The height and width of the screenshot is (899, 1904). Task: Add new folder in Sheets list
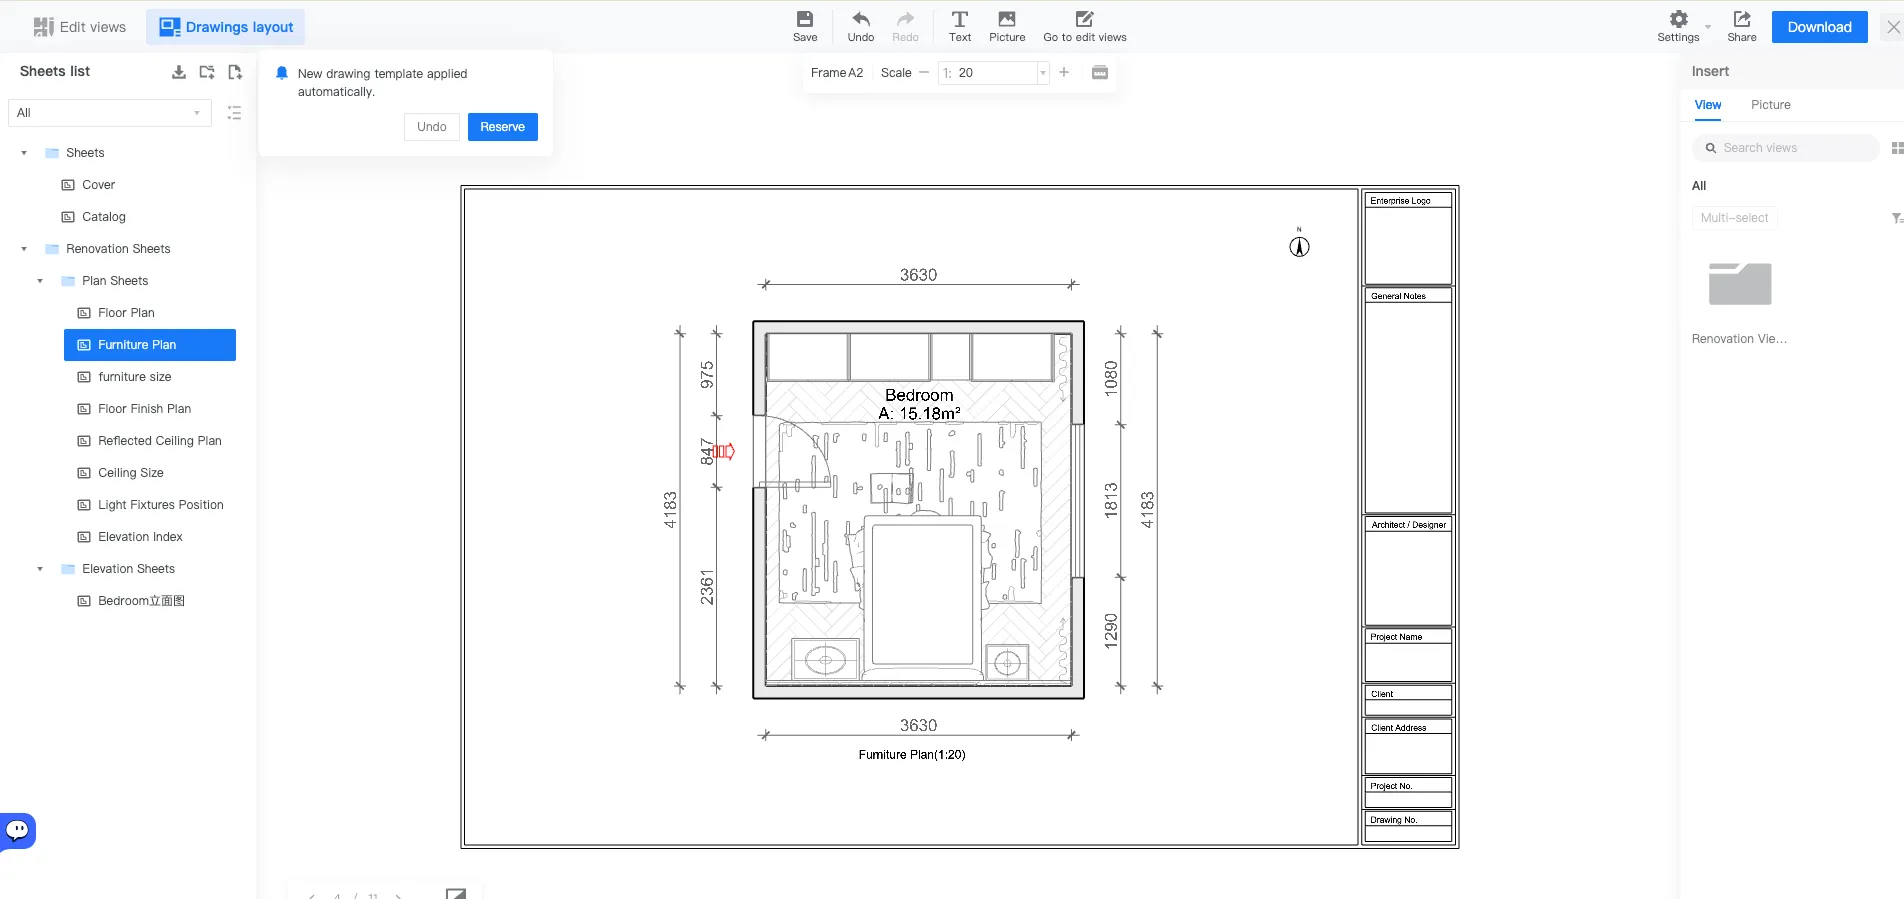pyautogui.click(x=207, y=72)
